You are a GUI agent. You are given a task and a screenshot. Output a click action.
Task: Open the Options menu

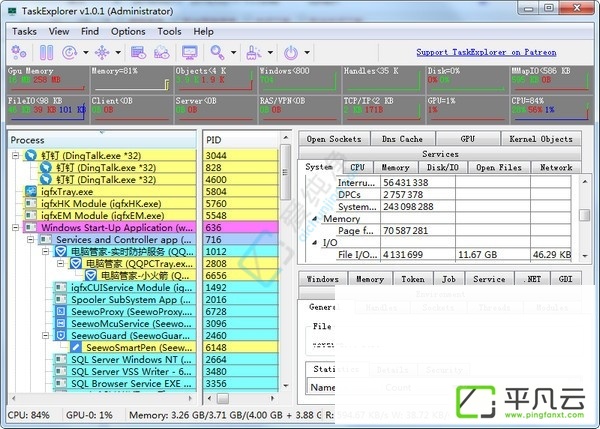tap(128, 31)
